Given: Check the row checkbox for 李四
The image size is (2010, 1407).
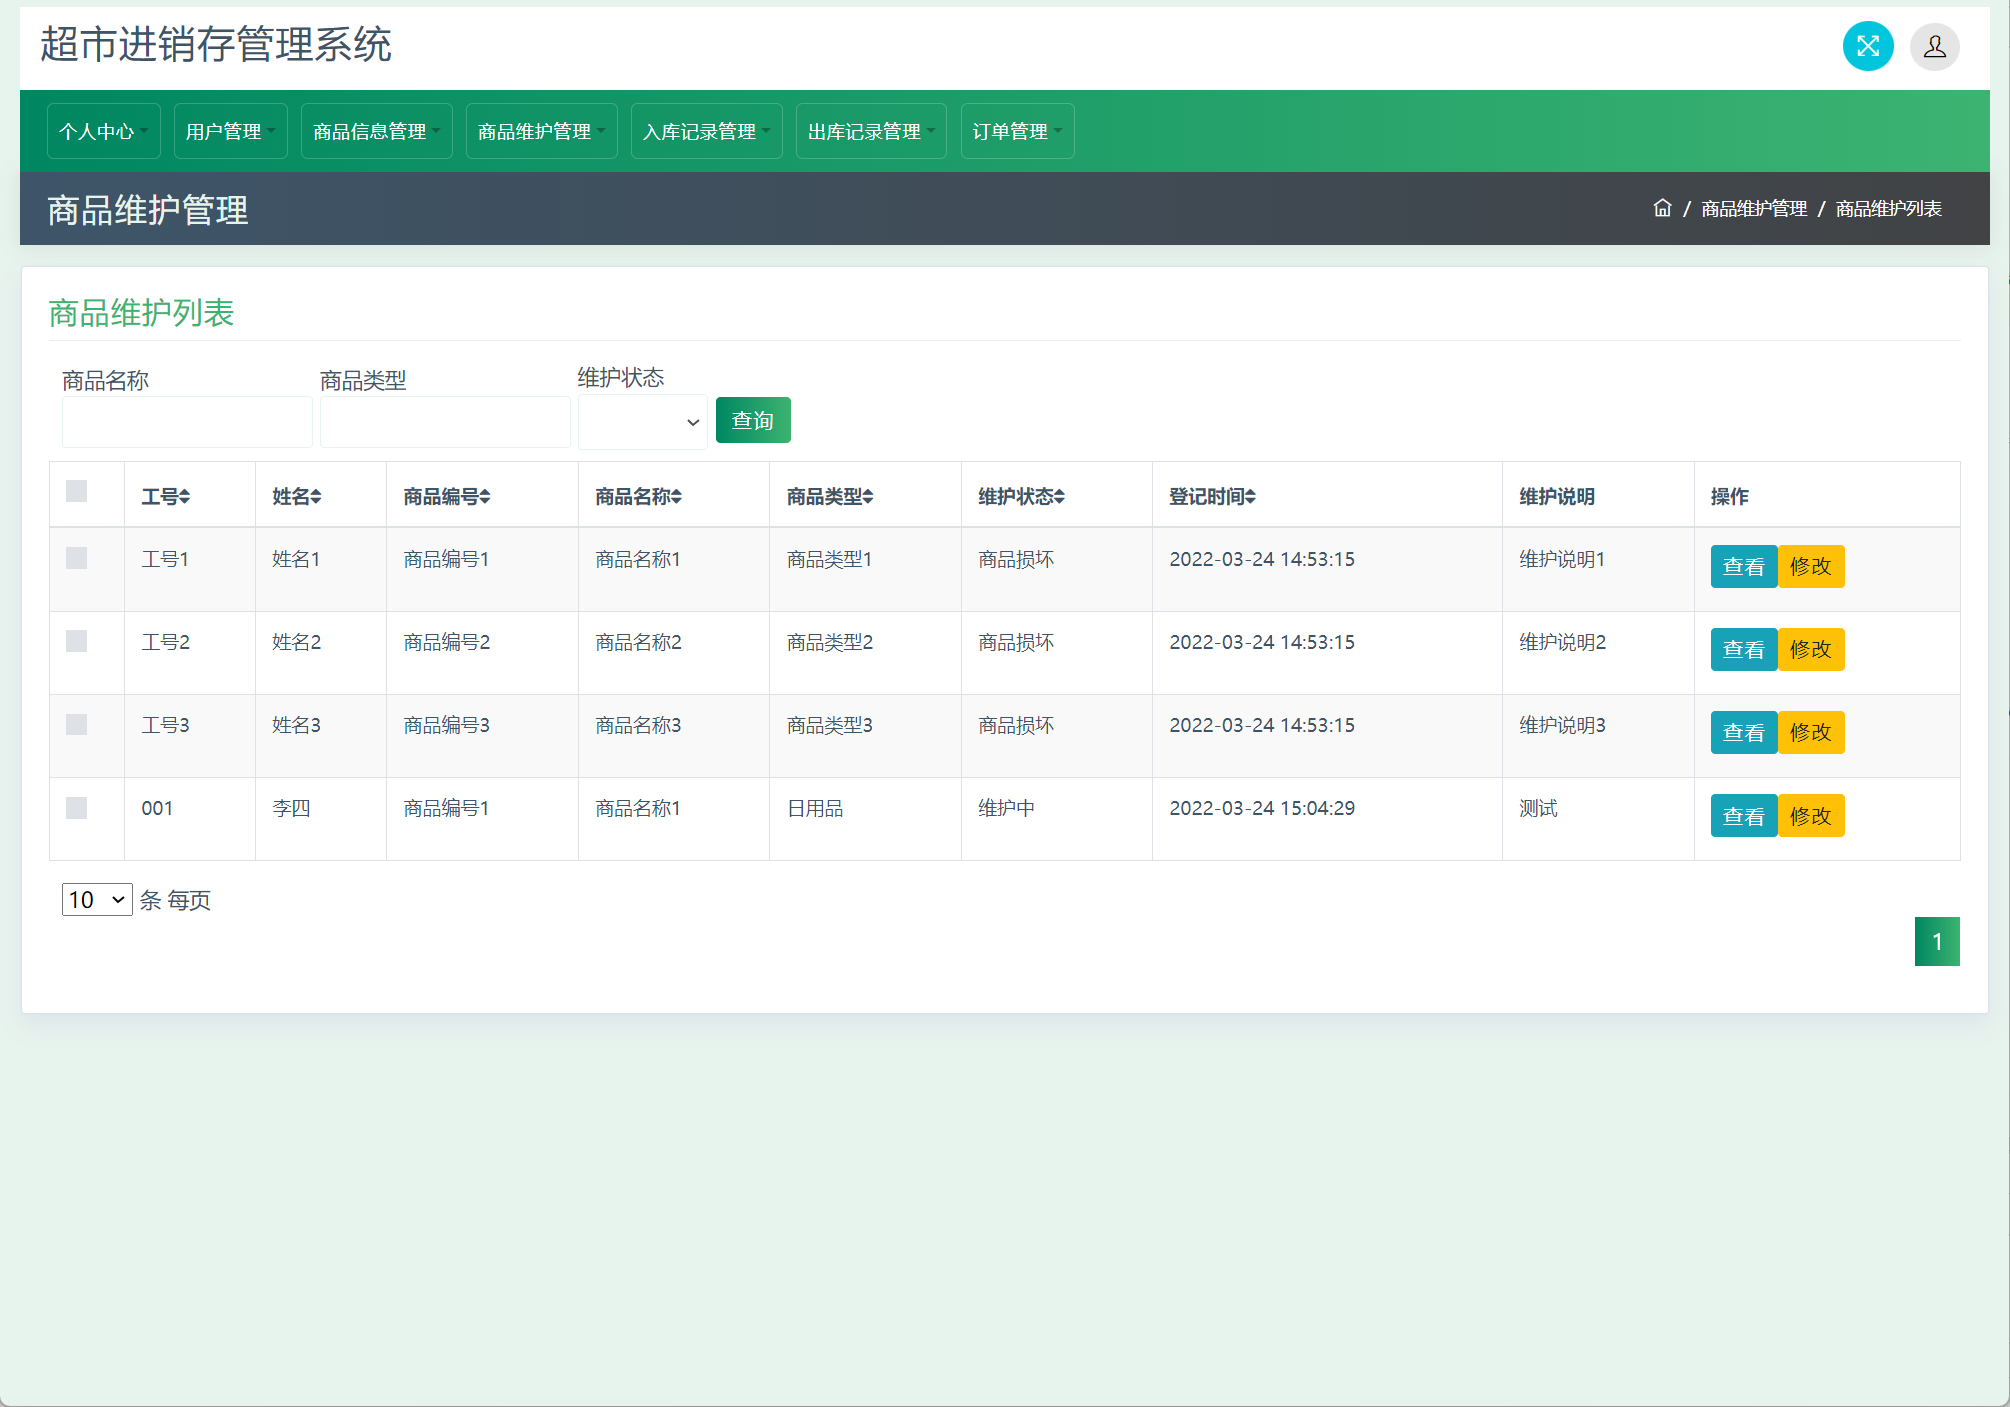Looking at the screenshot, I should pos(77,808).
